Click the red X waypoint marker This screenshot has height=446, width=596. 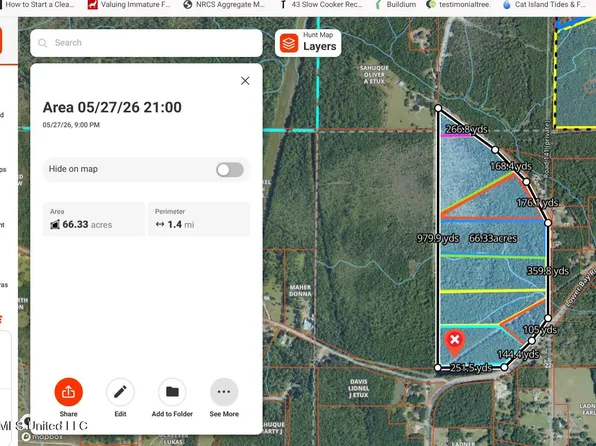tap(455, 343)
